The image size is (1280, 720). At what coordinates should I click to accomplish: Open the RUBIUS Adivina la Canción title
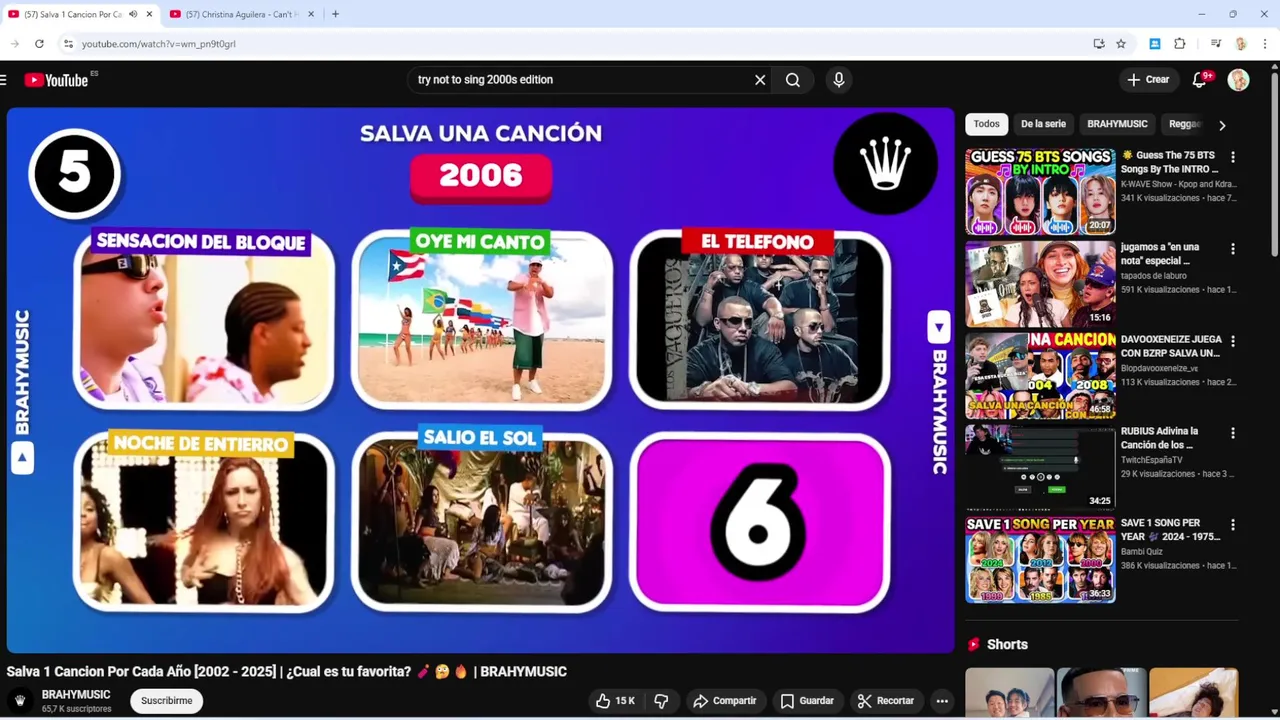click(1160, 438)
